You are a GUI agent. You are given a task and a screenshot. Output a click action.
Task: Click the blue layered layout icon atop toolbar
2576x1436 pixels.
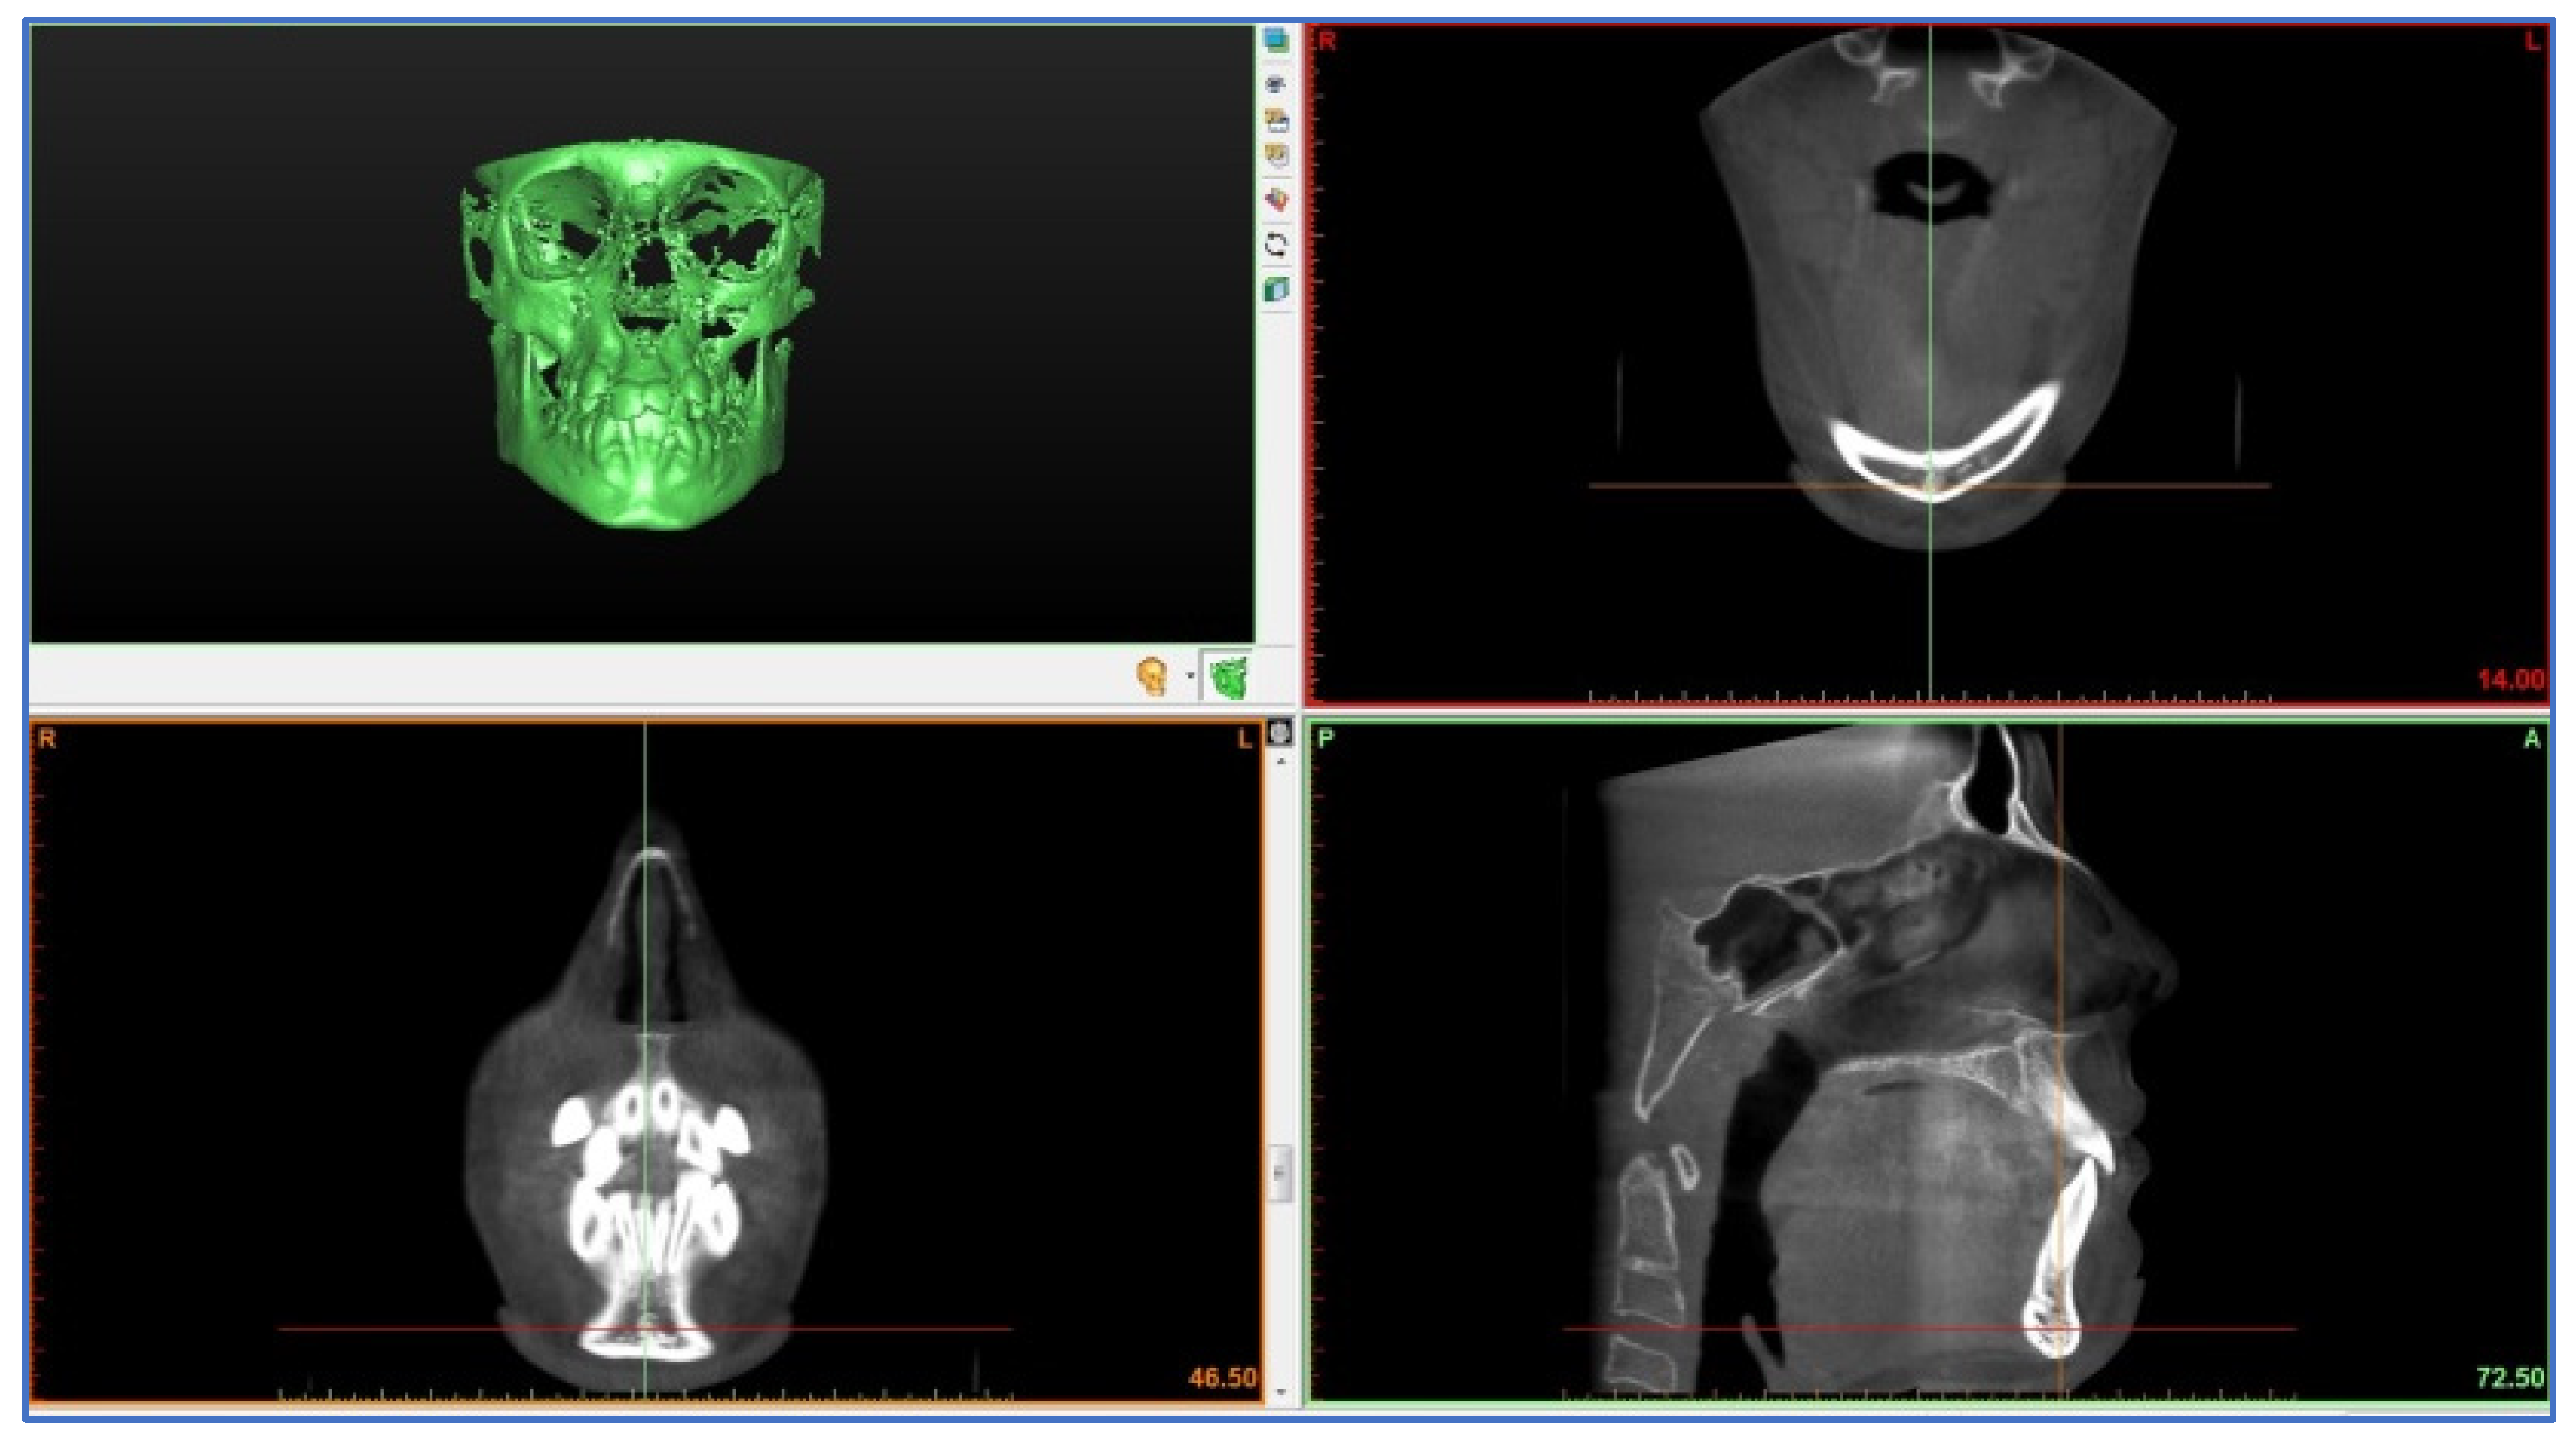[1275, 40]
